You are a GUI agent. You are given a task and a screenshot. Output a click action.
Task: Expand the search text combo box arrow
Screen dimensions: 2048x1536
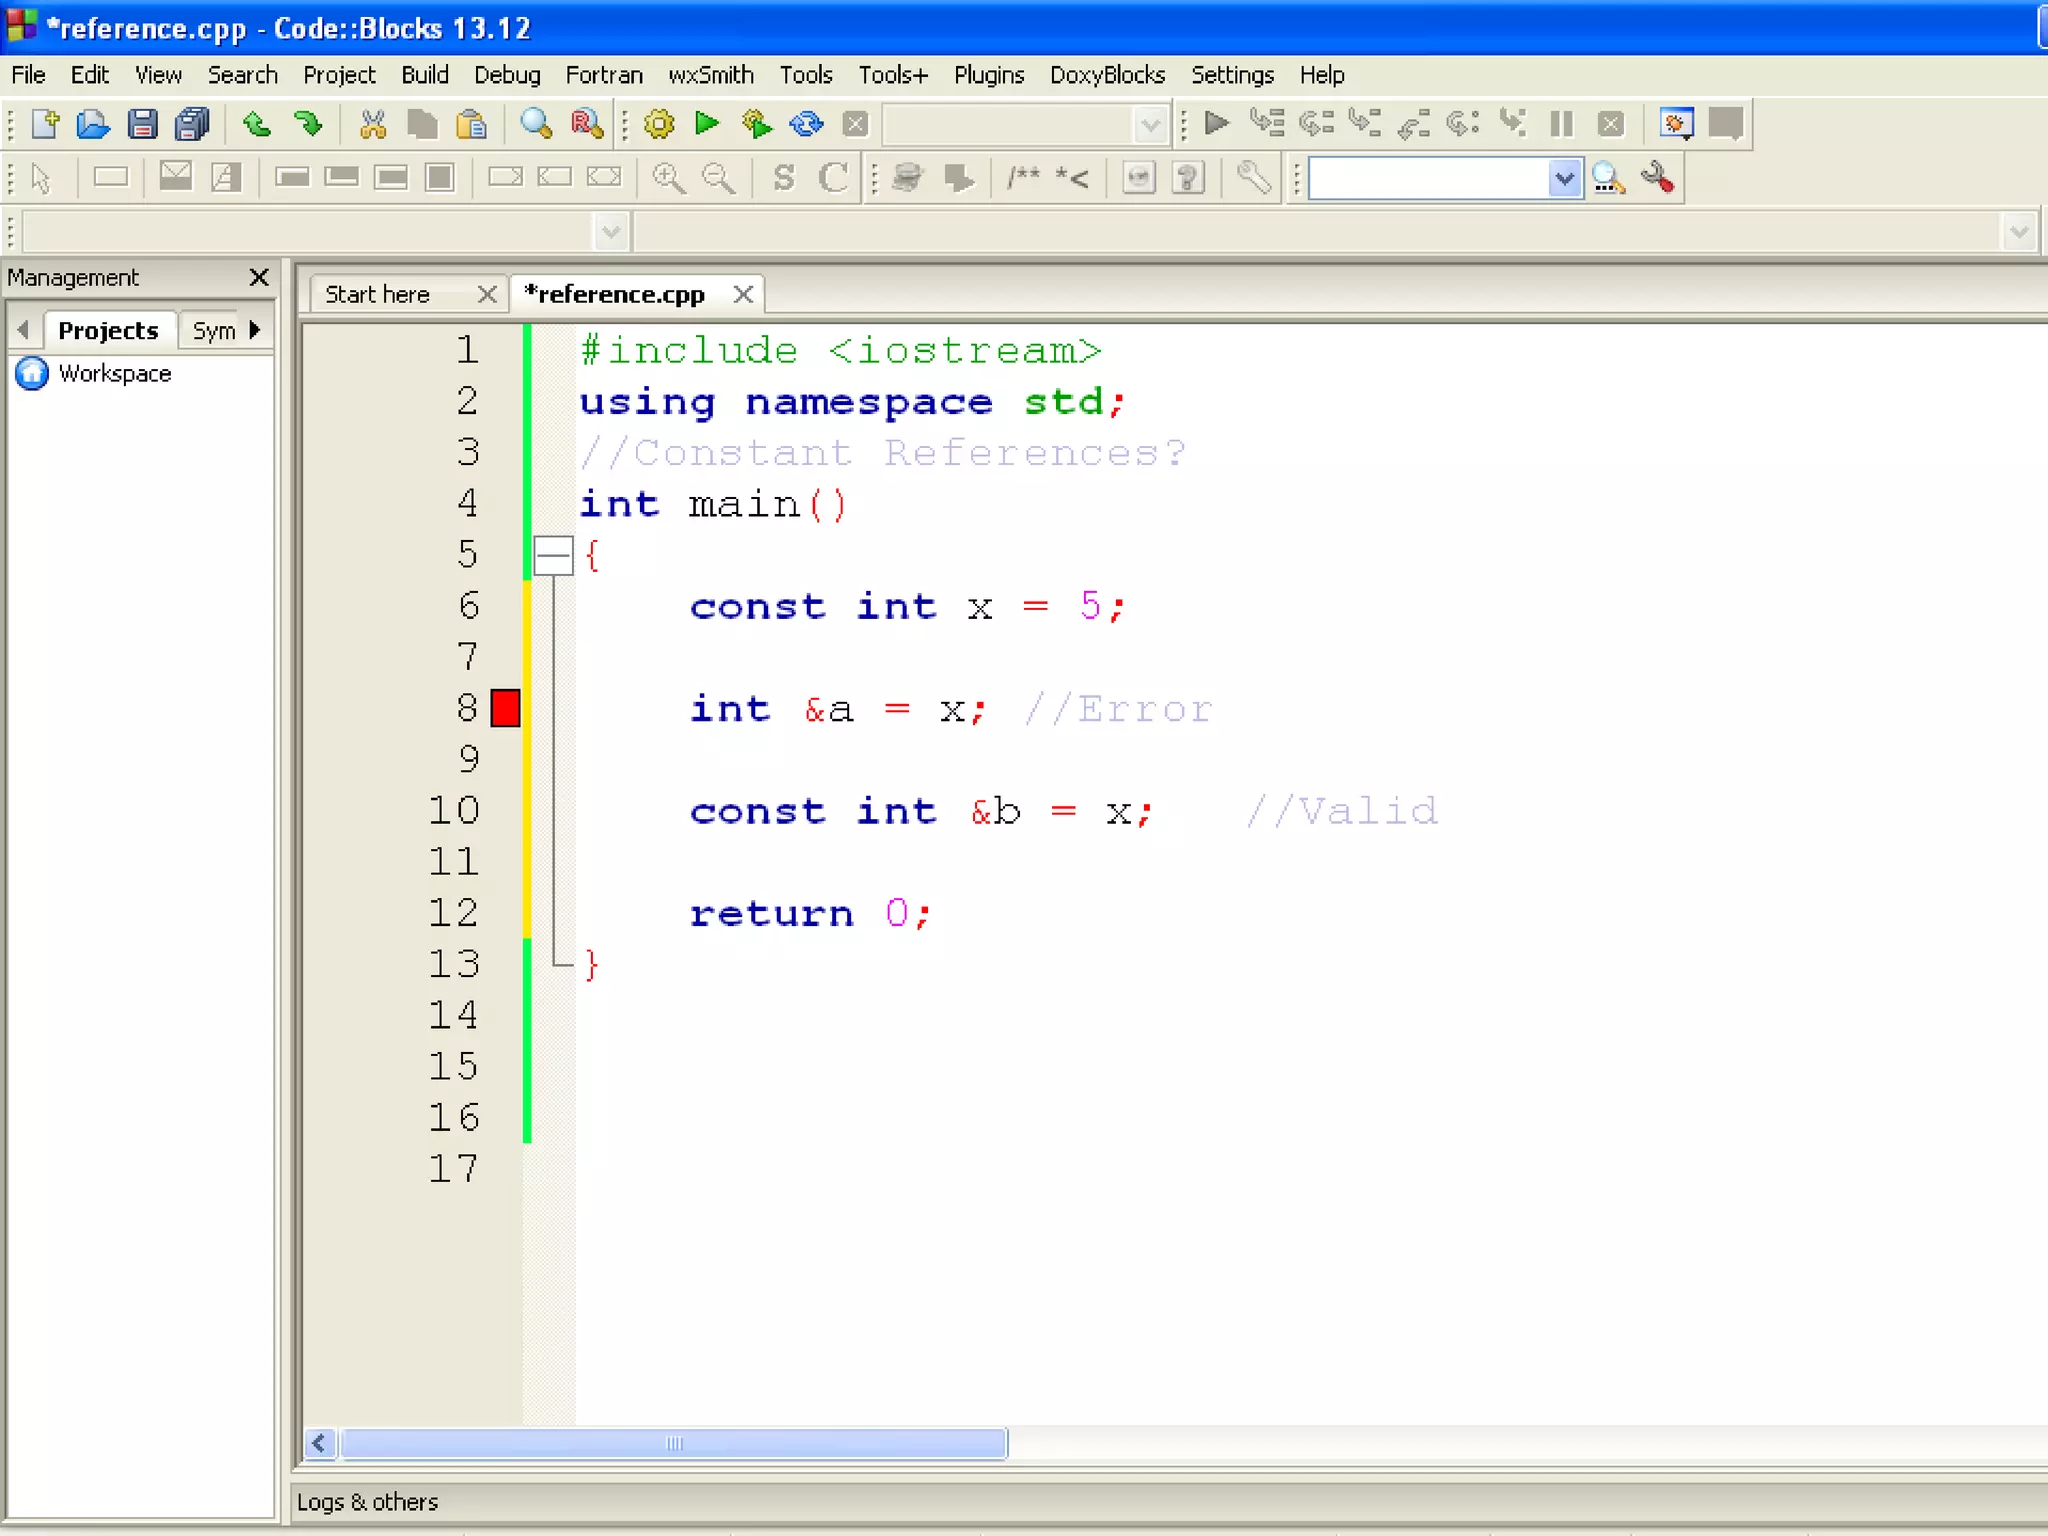tap(1564, 179)
